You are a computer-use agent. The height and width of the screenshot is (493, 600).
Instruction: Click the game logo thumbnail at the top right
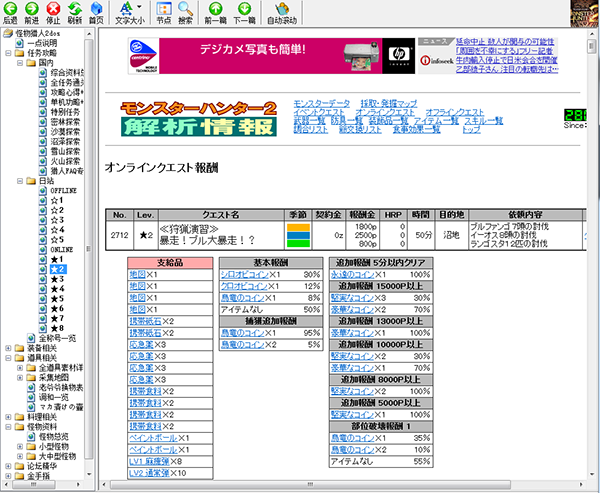(584, 13)
